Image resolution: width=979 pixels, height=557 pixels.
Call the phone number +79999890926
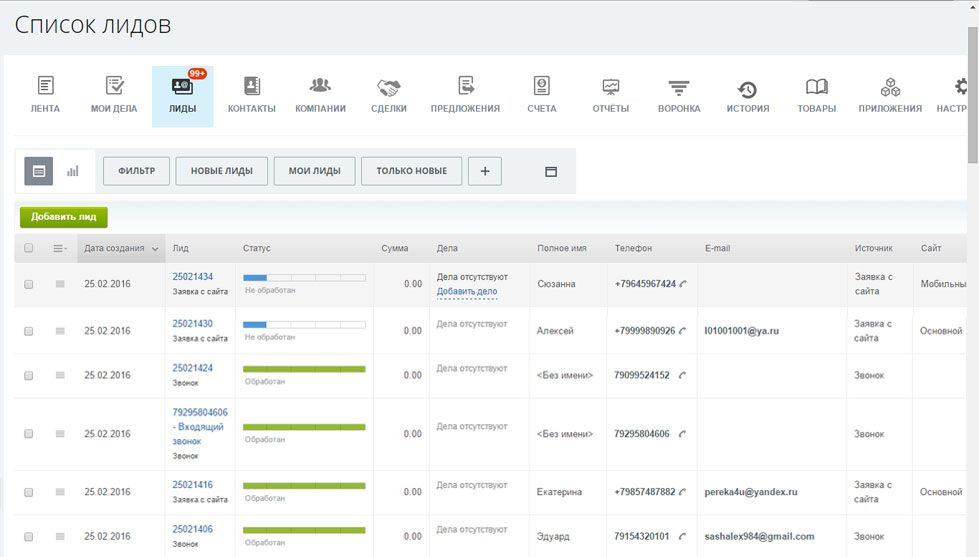coord(682,331)
